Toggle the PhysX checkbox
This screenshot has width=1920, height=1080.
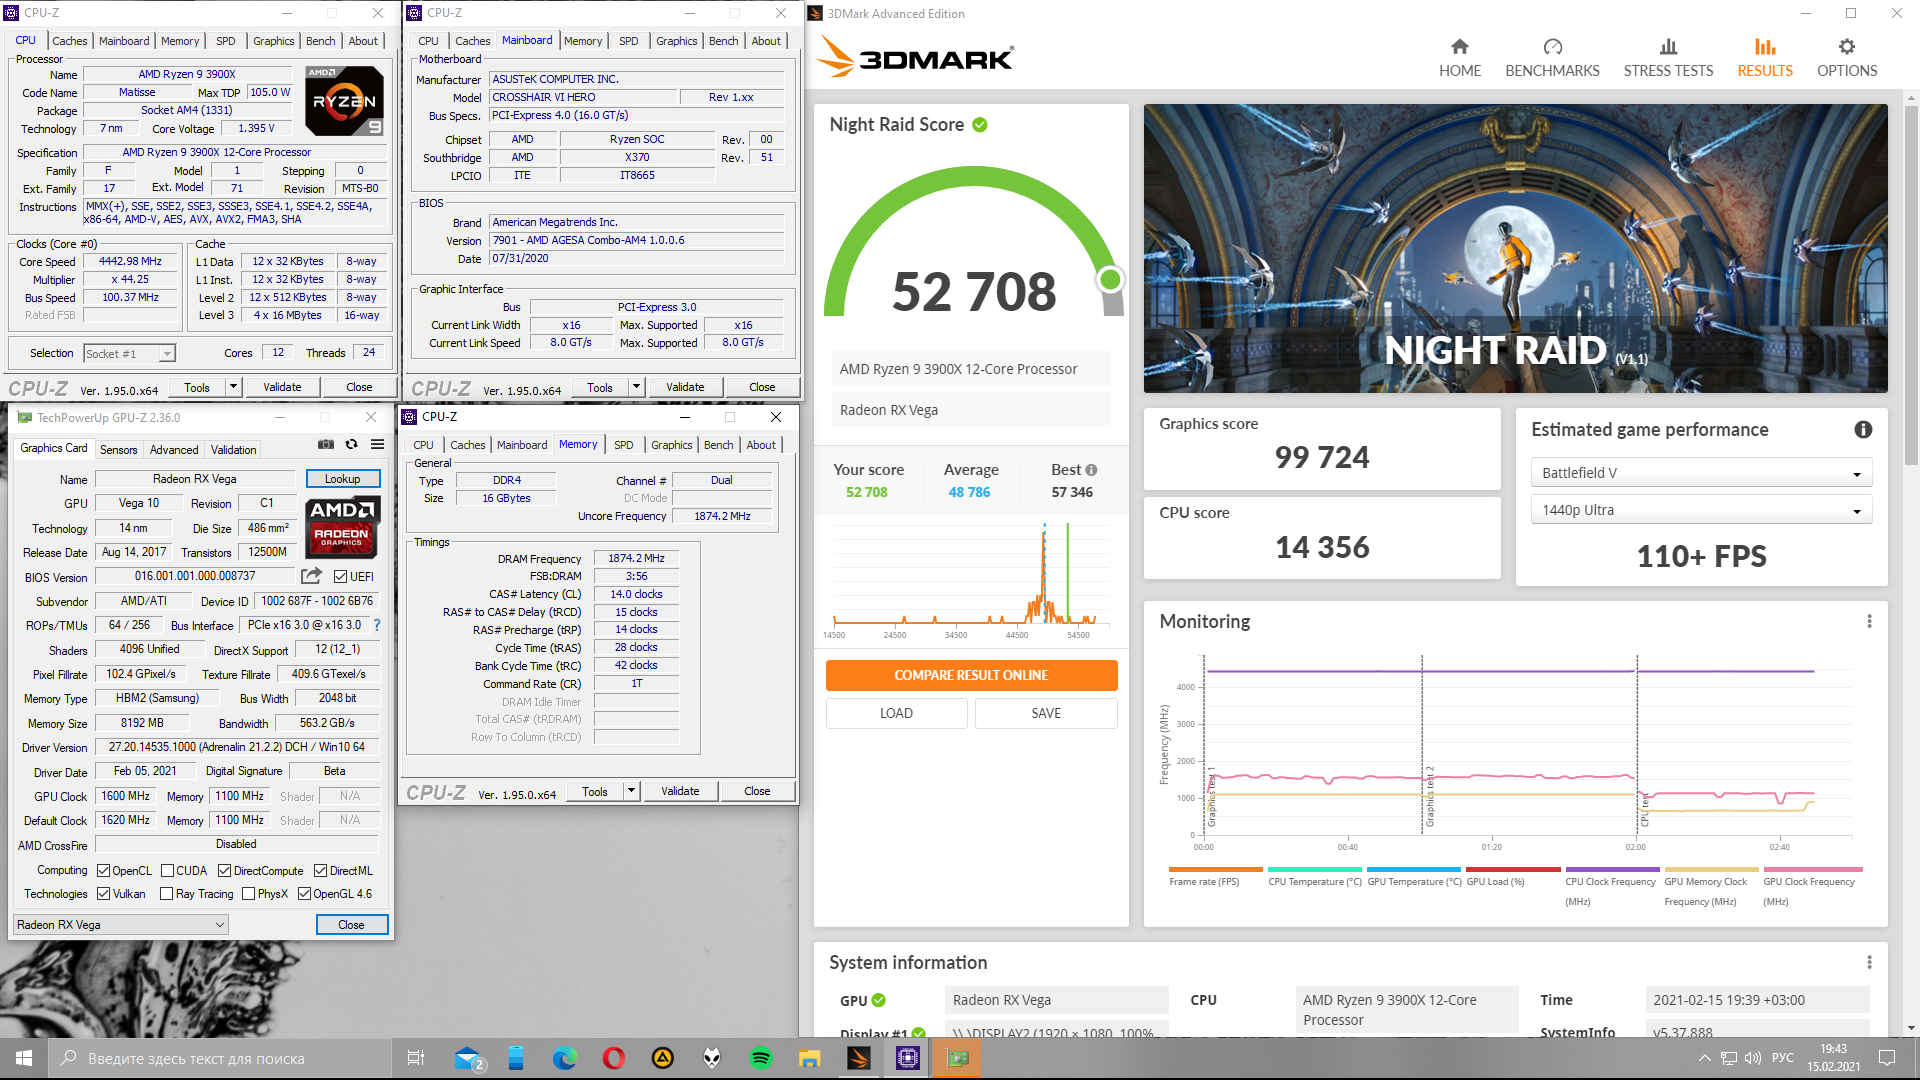click(248, 894)
